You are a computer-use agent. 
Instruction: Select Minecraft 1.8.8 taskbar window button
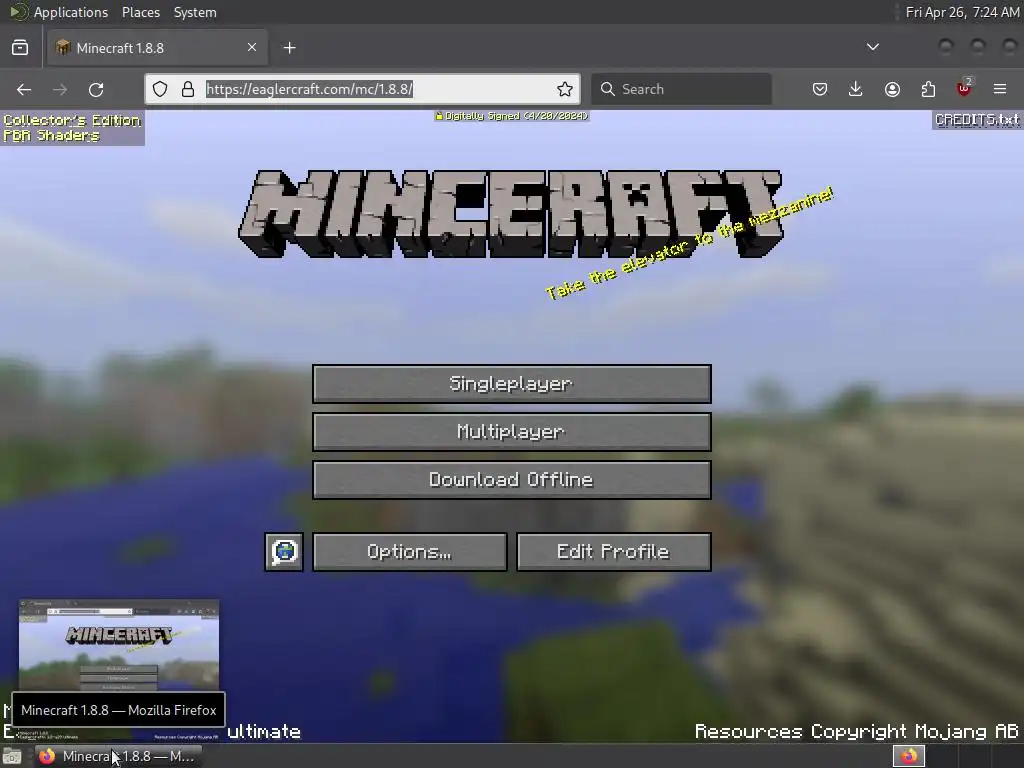click(119, 756)
